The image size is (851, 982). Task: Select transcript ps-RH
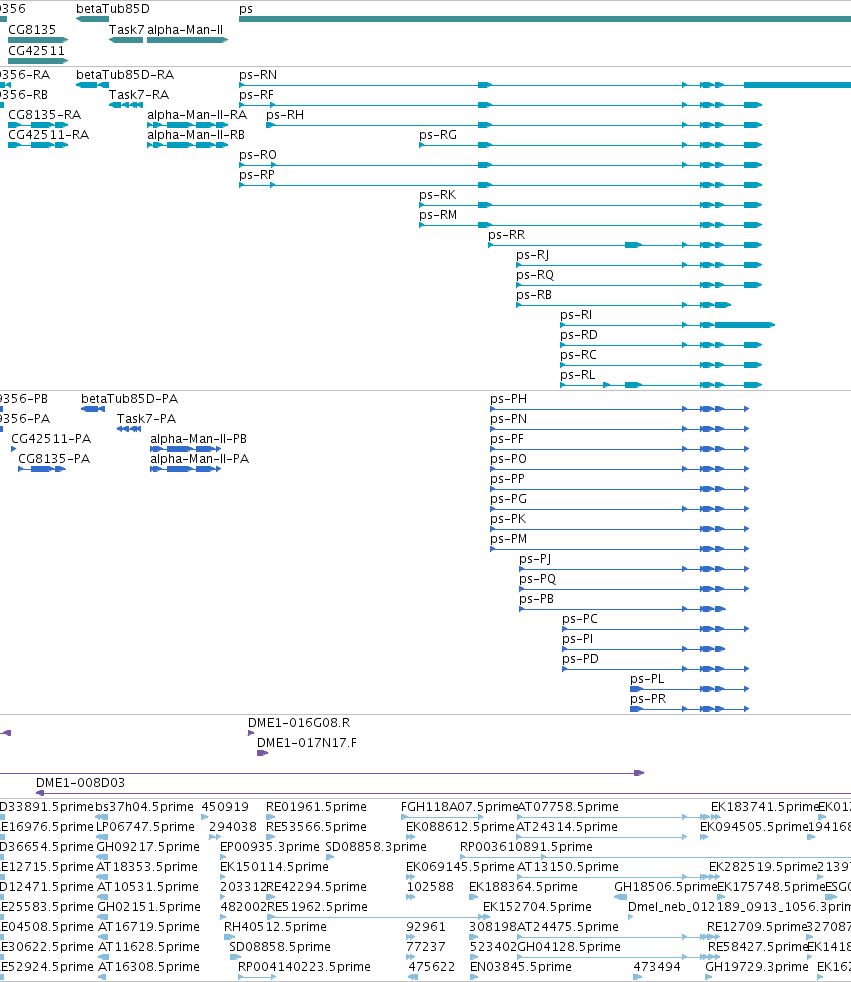[x=285, y=115]
